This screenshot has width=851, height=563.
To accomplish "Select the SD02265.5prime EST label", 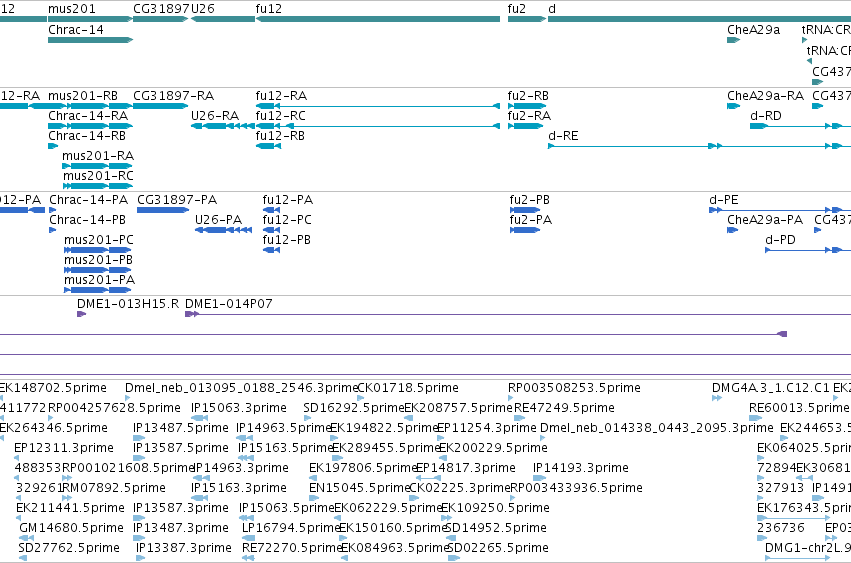I will [498, 548].
